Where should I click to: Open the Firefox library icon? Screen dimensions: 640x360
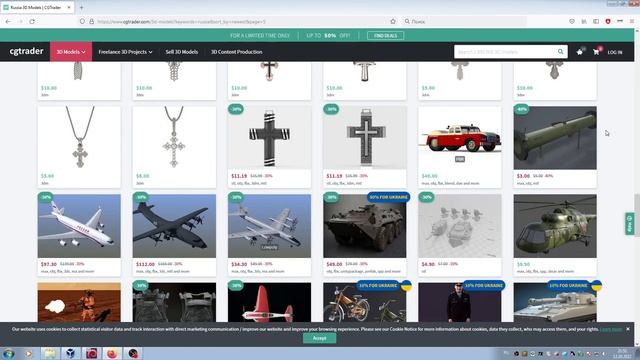(x=584, y=21)
